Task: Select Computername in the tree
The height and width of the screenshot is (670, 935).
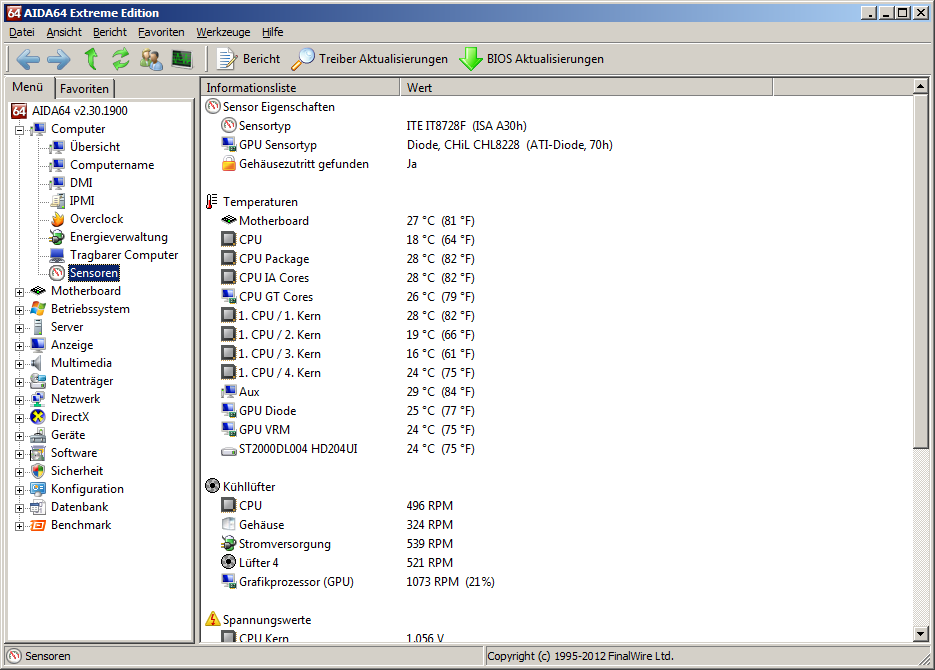Action: pos(112,165)
